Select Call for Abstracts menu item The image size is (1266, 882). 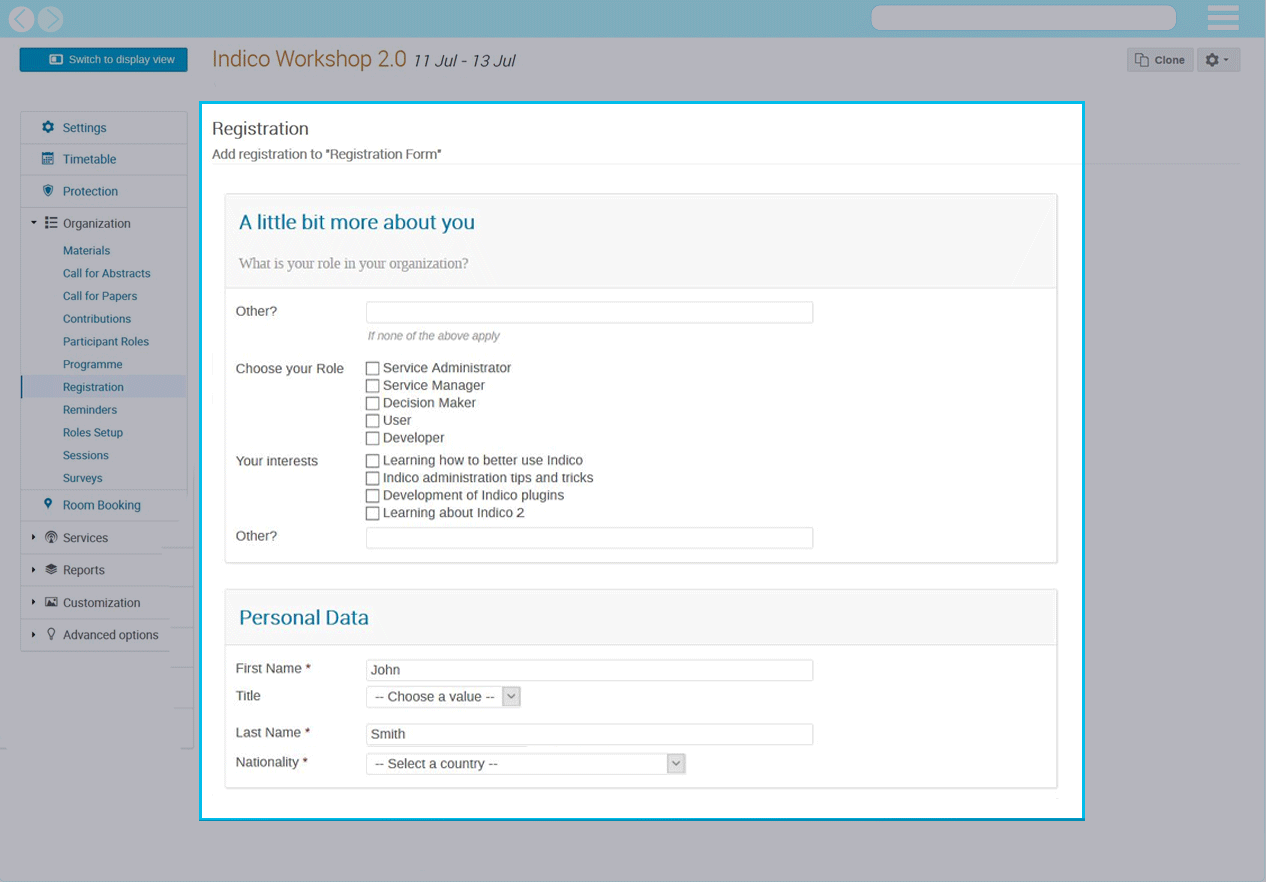[x=106, y=273]
